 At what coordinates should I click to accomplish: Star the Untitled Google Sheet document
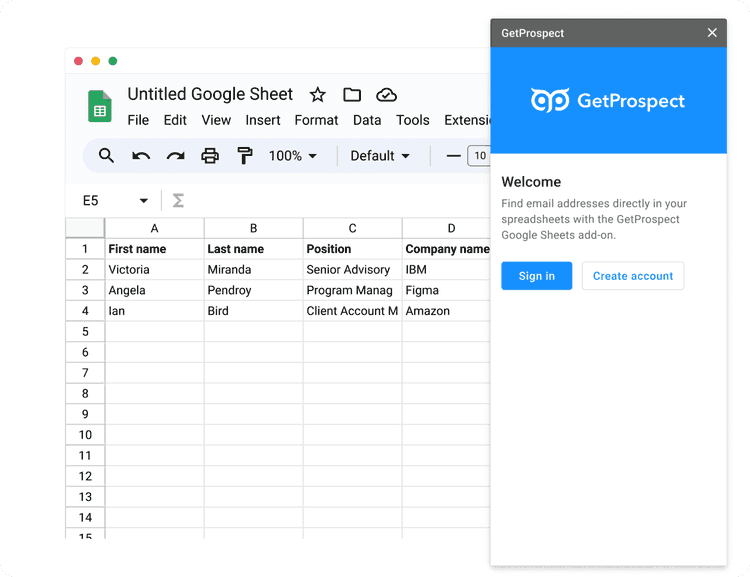[318, 95]
